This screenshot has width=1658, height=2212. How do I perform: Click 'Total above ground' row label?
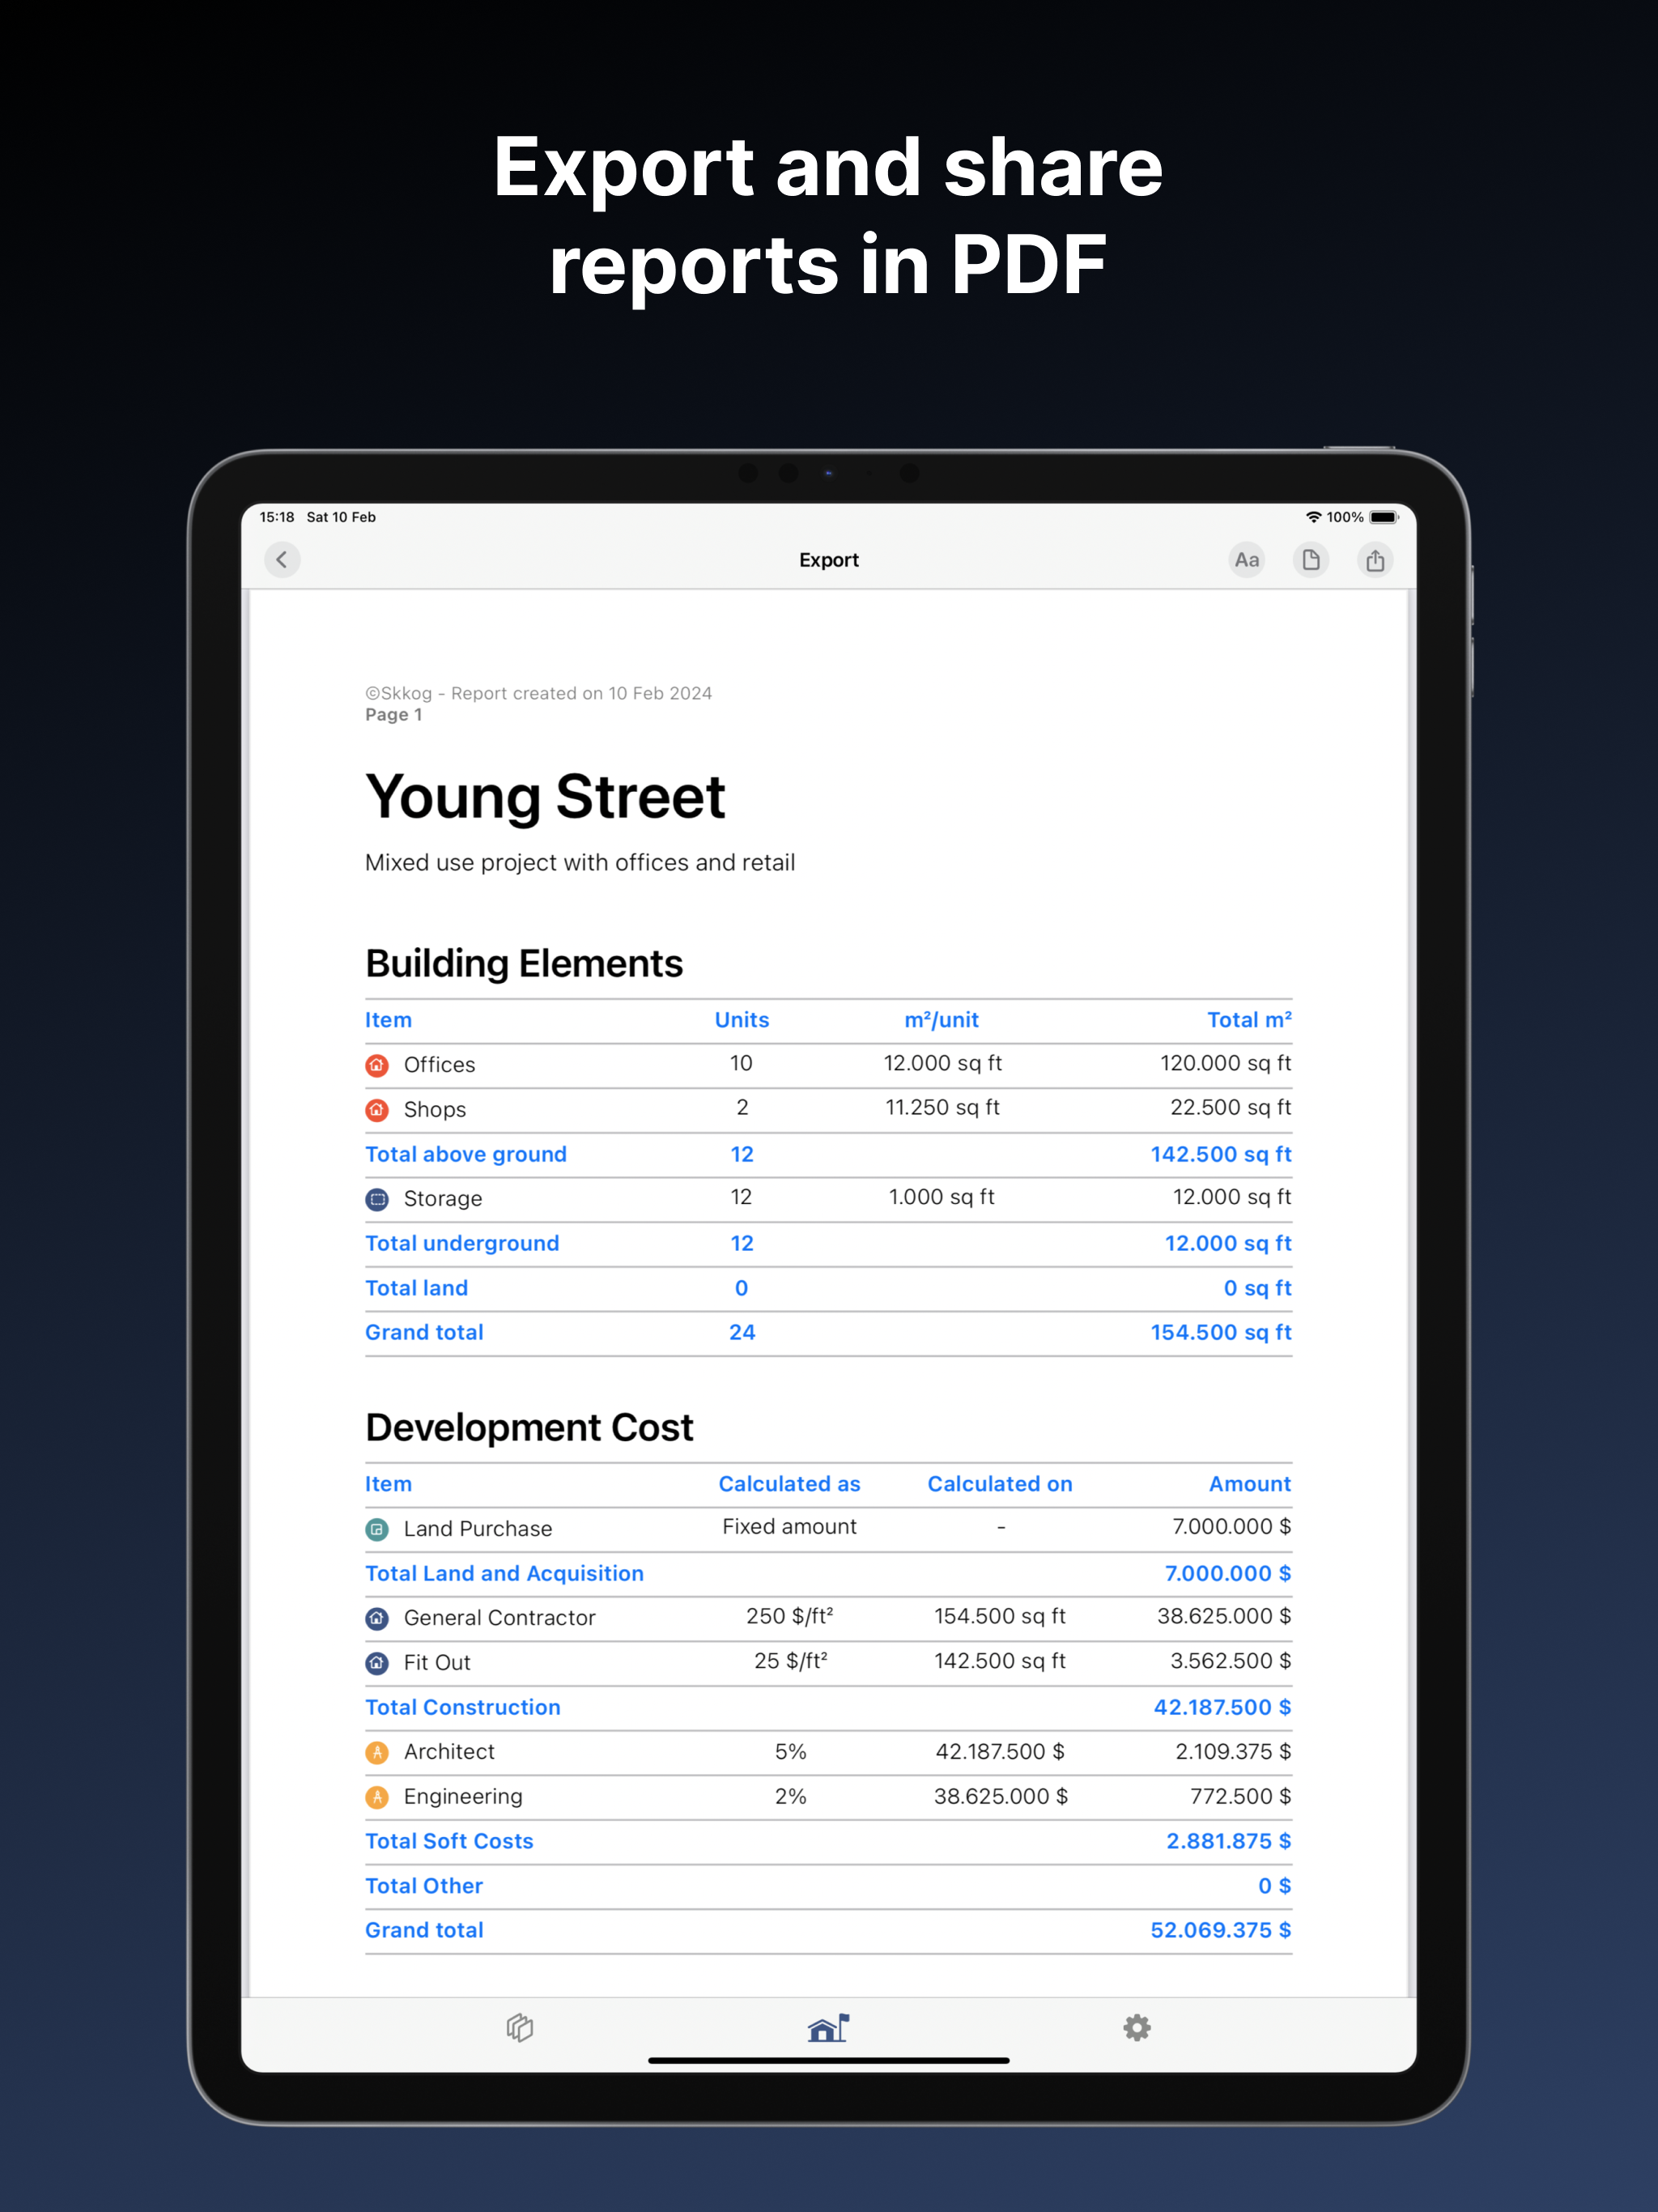[466, 1154]
